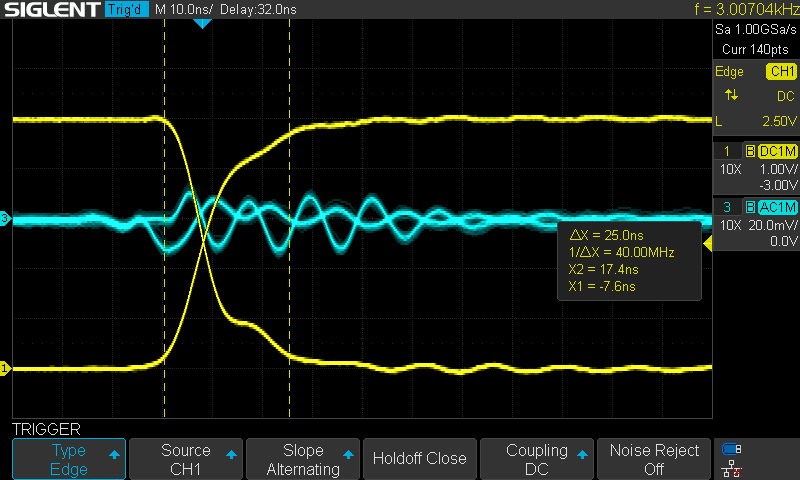The width and height of the screenshot is (800, 480).
Task: Click the channel 1 bandwidth limit B indicator
Action: 748,151
